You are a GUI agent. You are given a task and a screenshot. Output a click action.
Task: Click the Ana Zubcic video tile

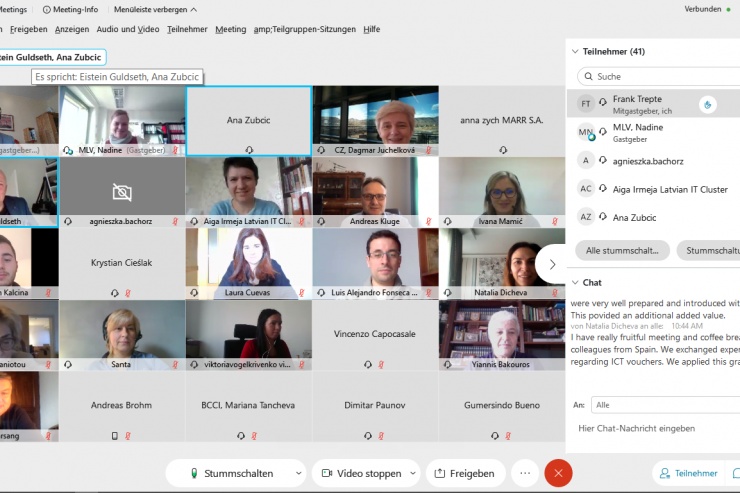click(x=249, y=121)
